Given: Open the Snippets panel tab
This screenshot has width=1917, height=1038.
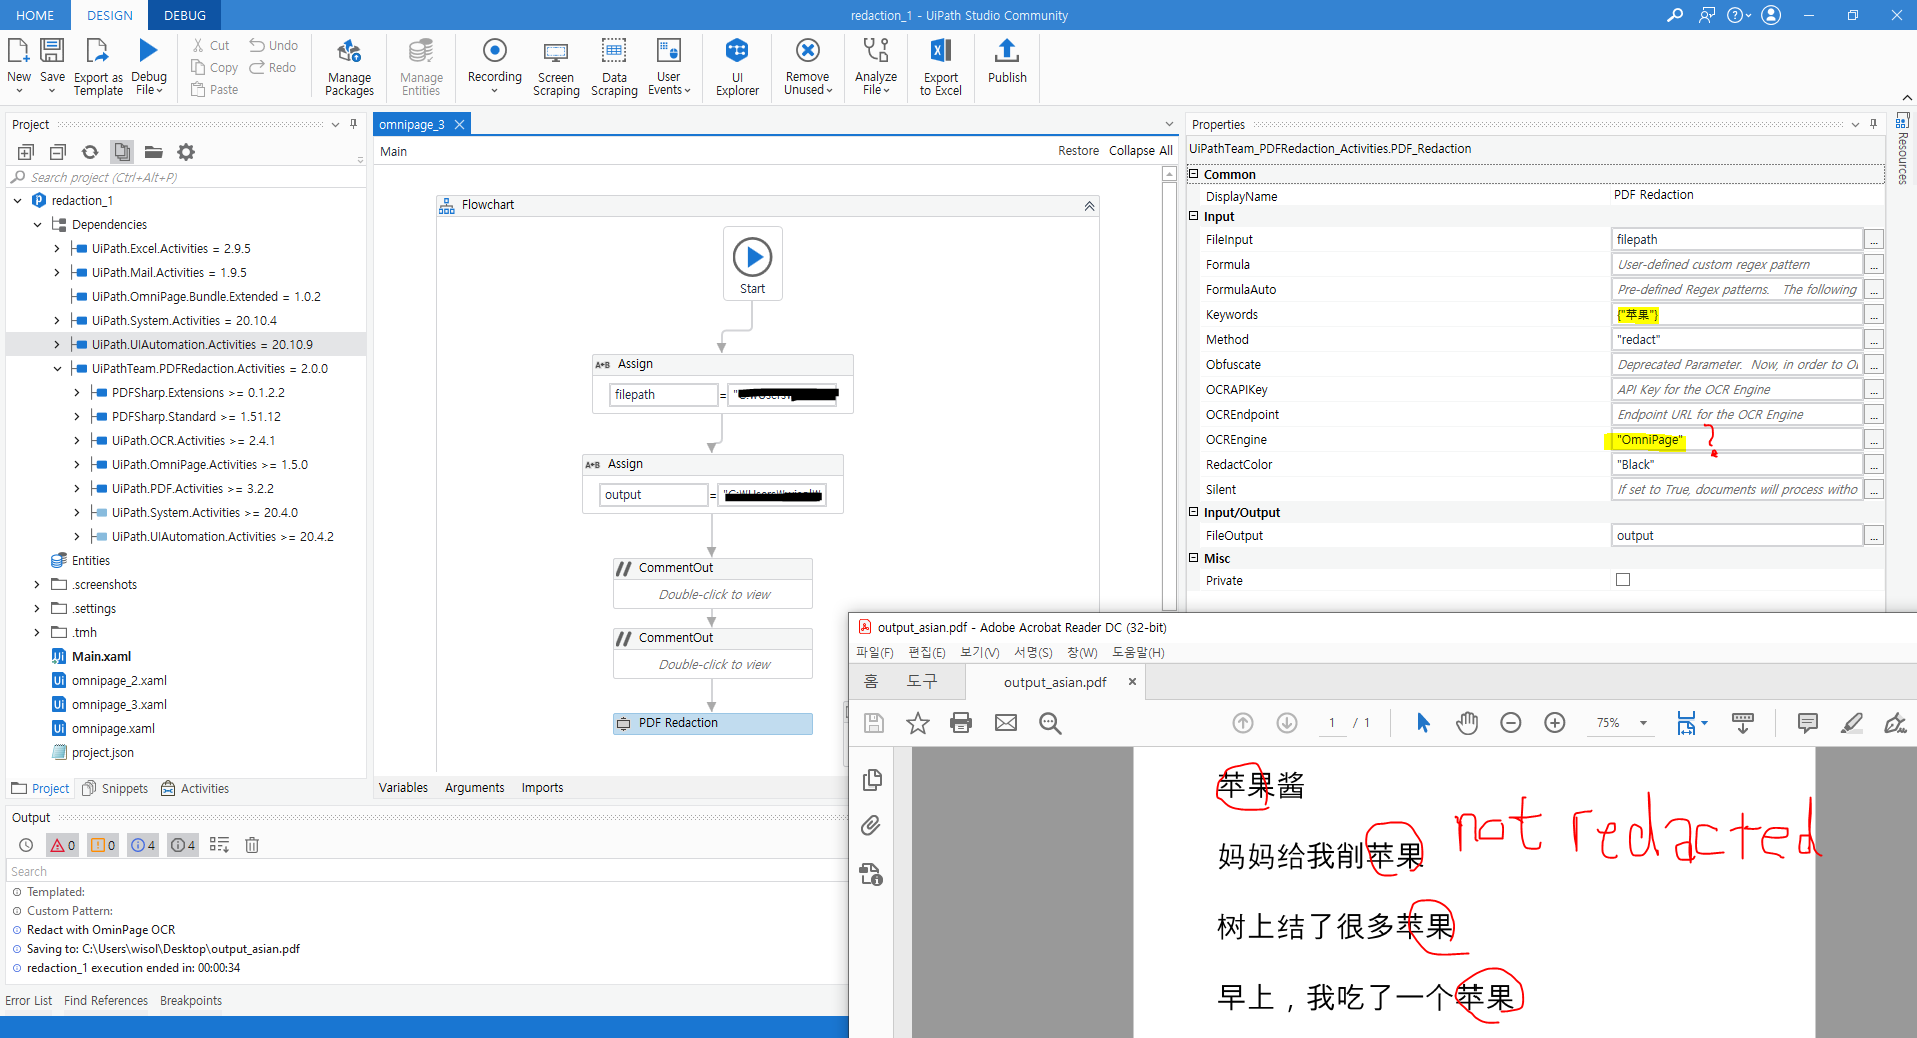Looking at the screenshot, I should coord(115,789).
